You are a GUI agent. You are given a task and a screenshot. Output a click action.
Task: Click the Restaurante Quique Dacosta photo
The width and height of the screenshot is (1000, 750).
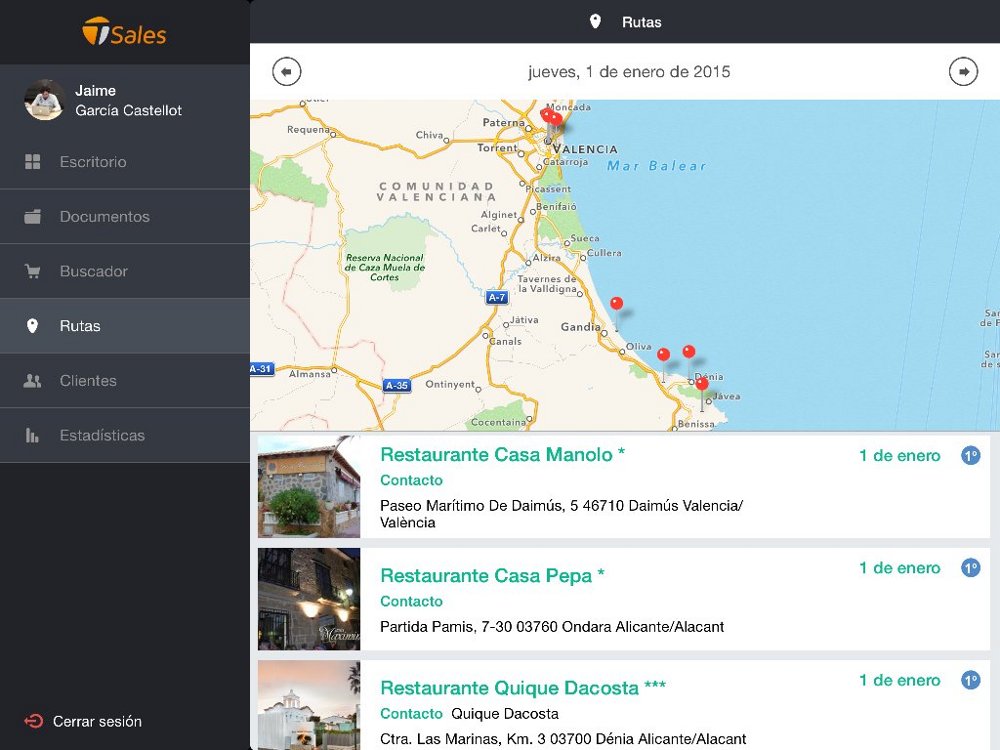tap(309, 705)
